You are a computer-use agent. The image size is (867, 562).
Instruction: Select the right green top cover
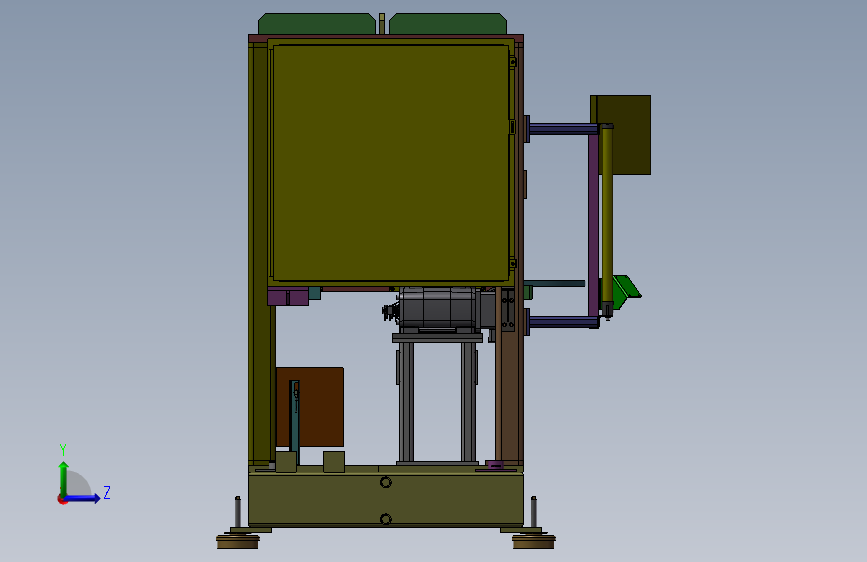[448, 24]
